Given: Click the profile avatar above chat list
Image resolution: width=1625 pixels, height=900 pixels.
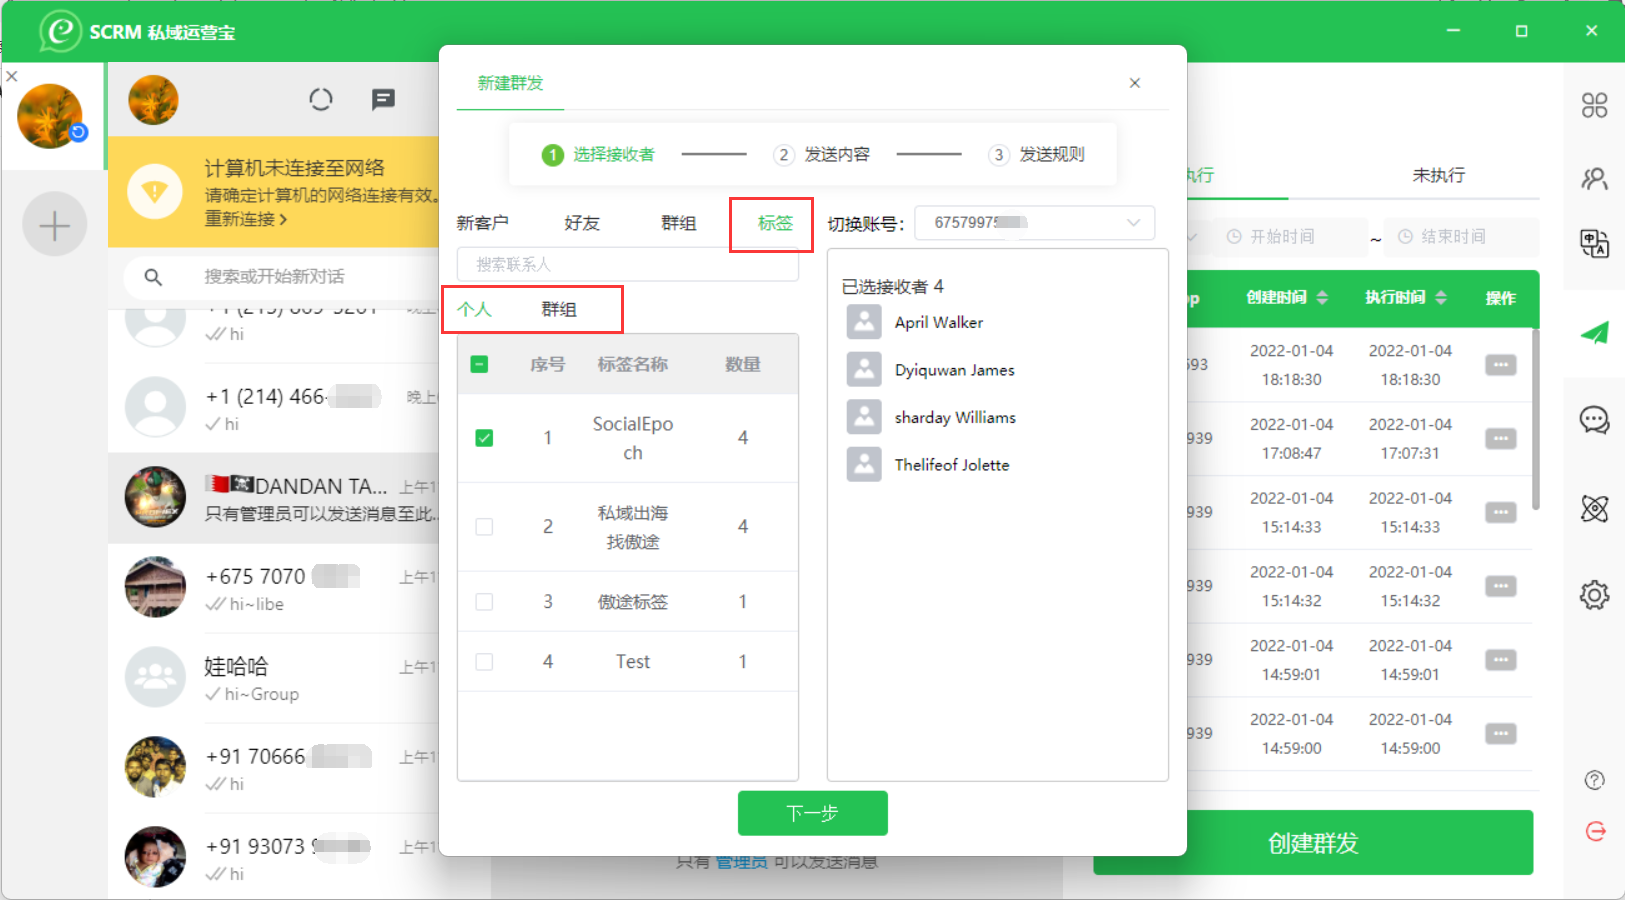Looking at the screenshot, I should click(153, 100).
